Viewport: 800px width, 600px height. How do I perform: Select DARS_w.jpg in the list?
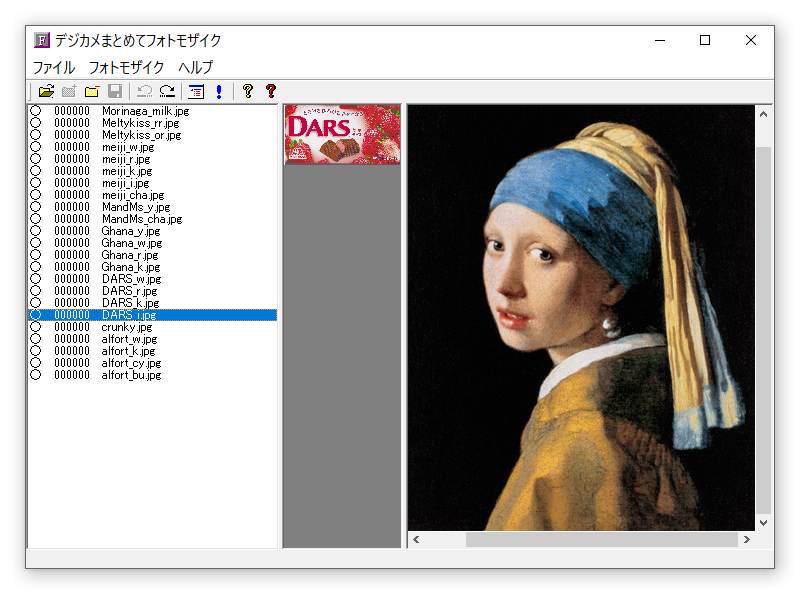(153, 279)
